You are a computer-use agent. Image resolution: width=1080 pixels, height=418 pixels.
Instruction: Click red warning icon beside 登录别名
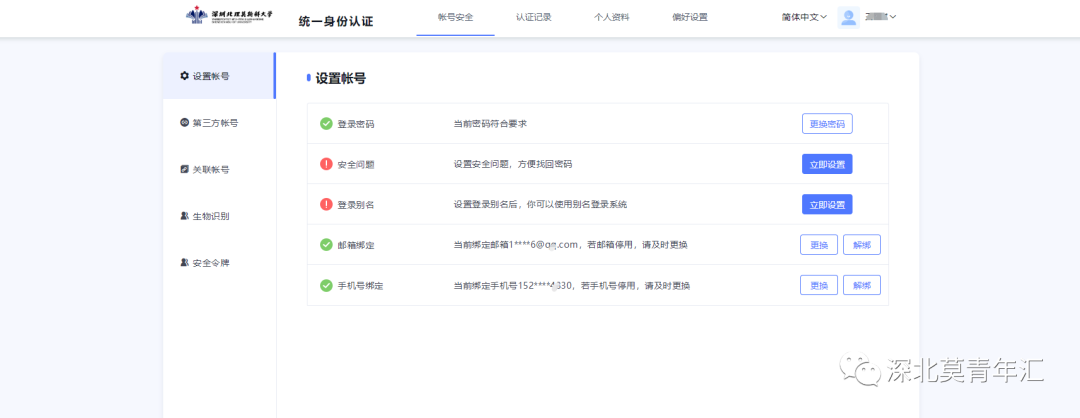coord(326,204)
